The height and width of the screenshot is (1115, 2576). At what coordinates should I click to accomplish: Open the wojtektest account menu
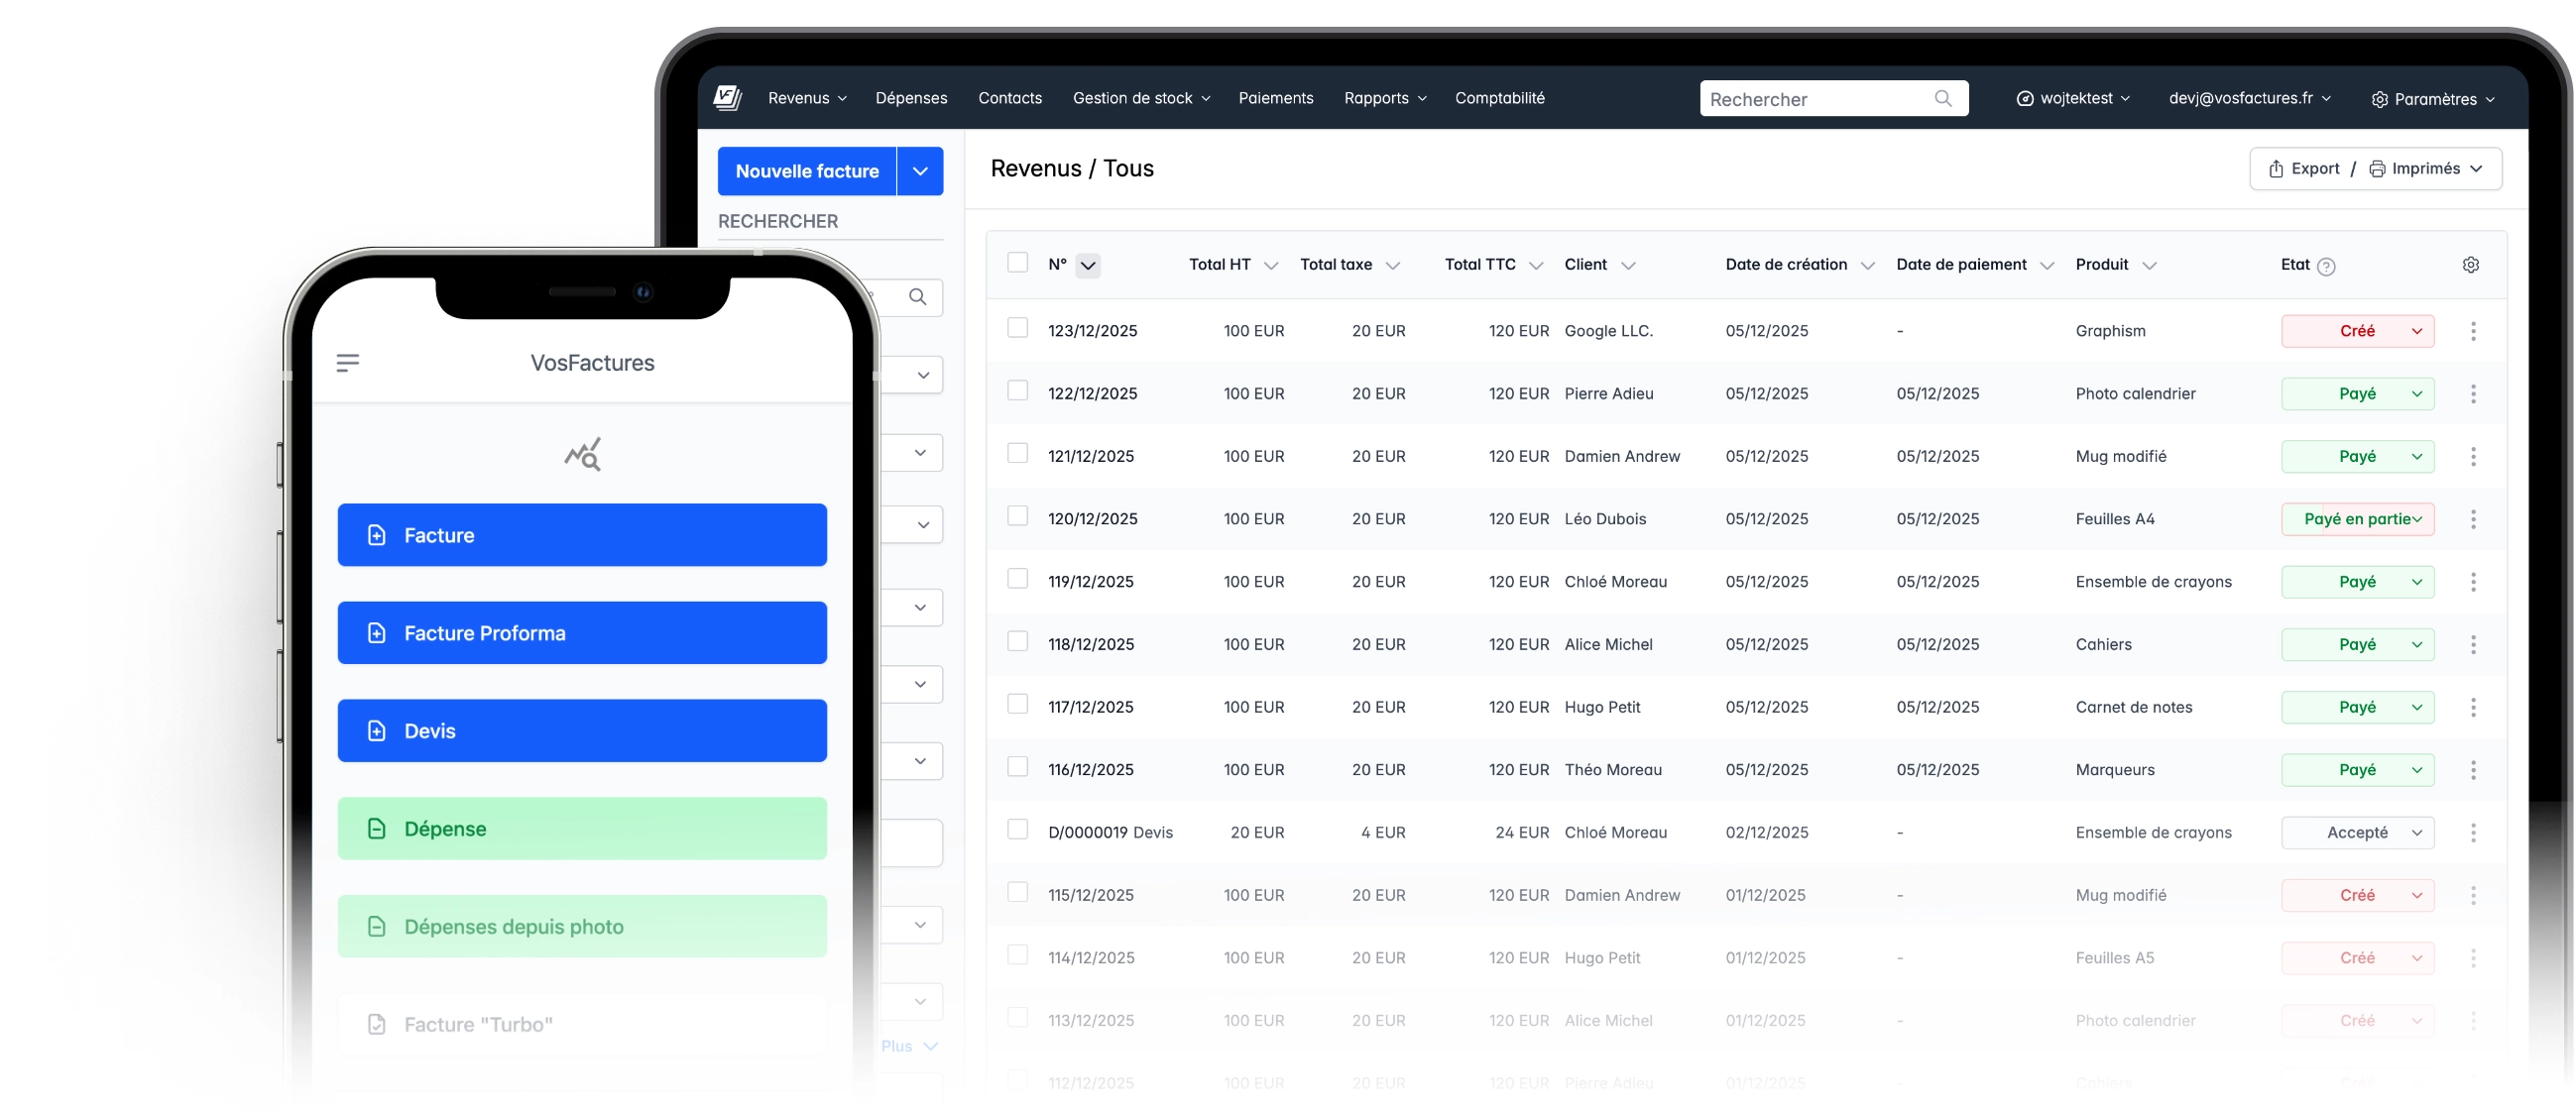tap(2073, 98)
